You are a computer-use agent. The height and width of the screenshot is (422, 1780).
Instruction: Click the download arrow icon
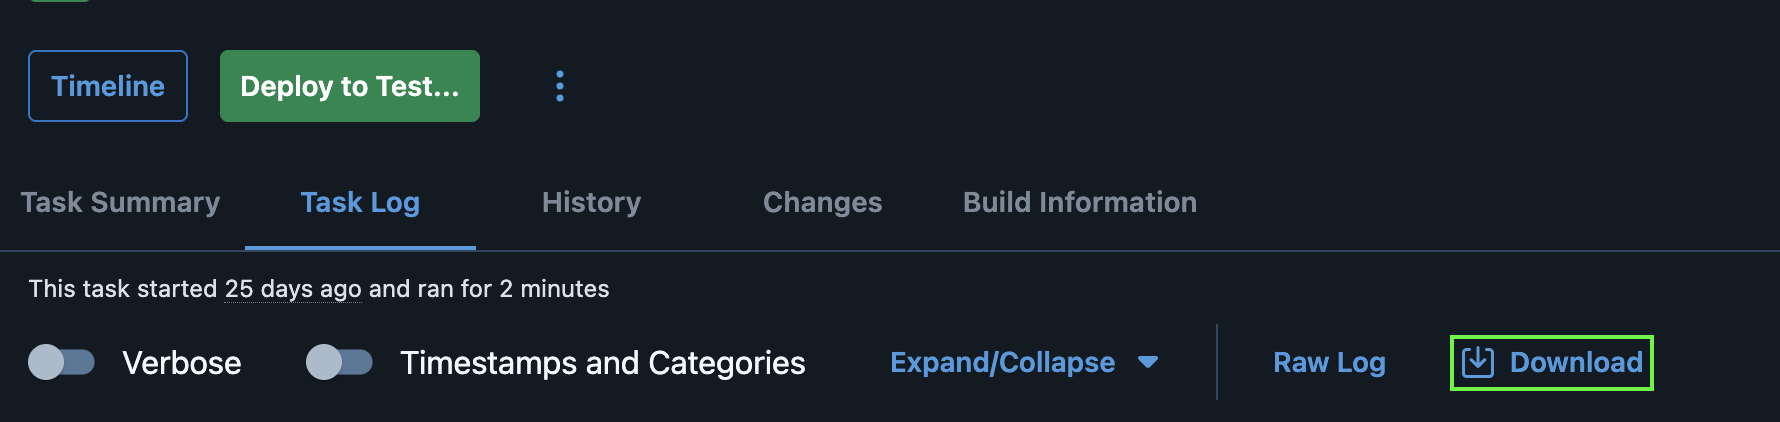tap(1478, 362)
